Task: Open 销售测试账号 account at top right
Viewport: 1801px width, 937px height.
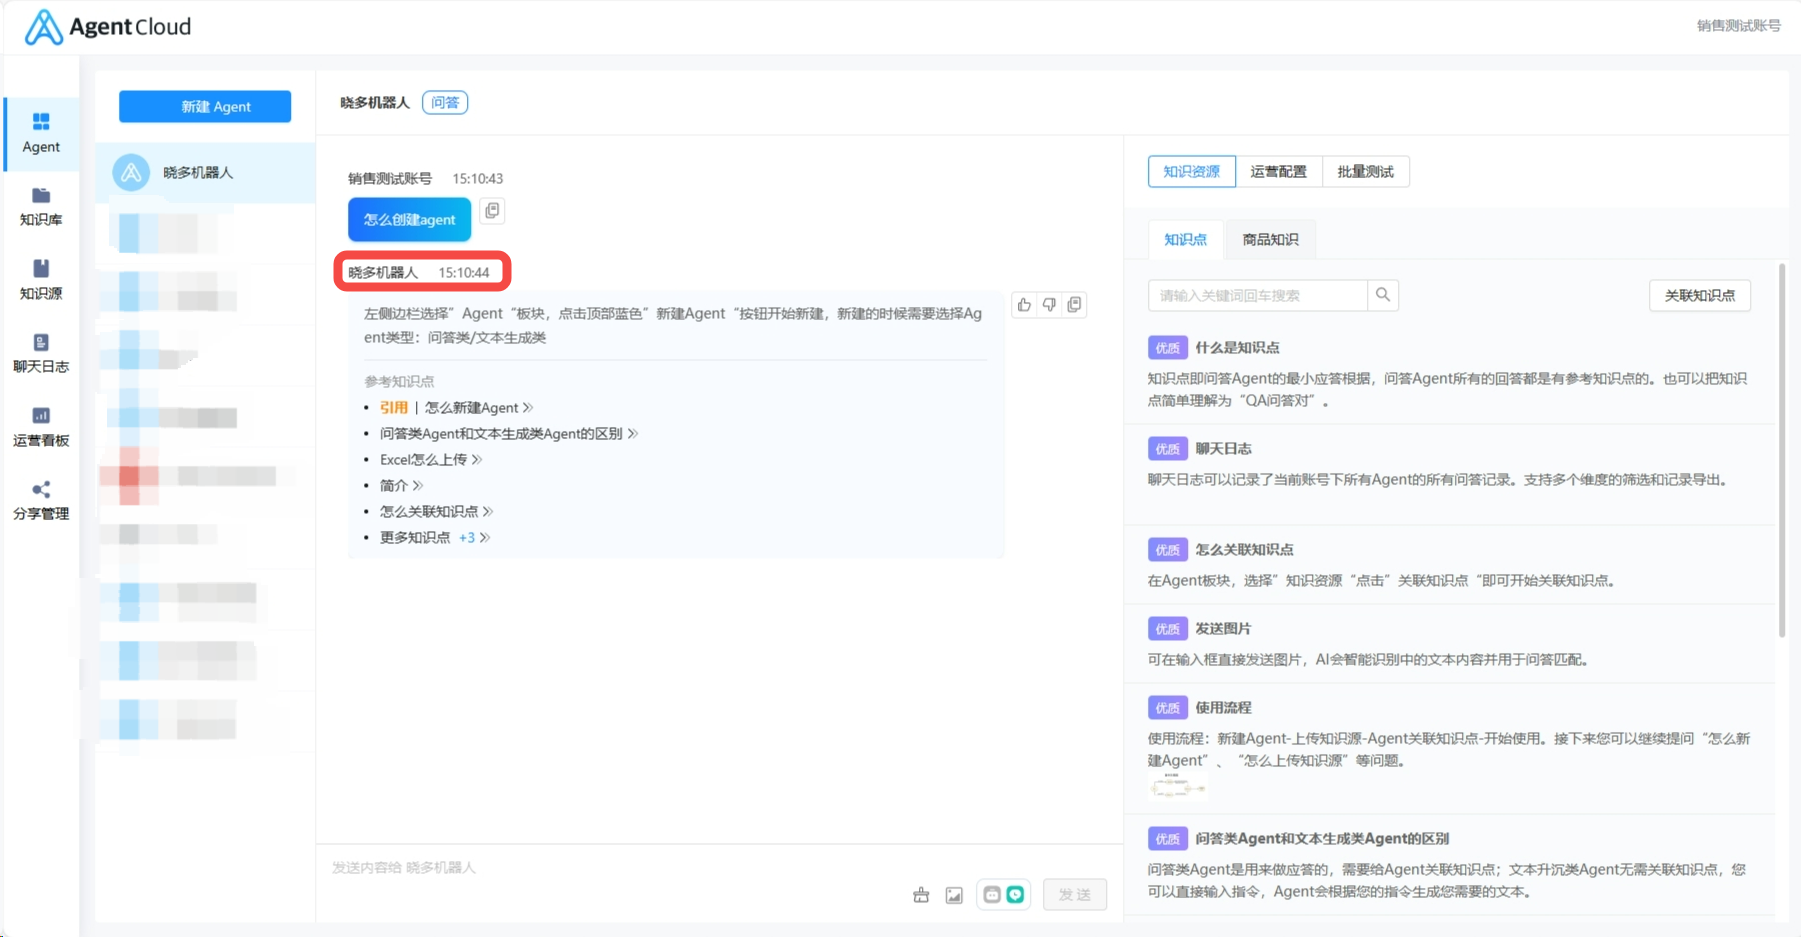Action: pyautogui.click(x=1739, y=26)
